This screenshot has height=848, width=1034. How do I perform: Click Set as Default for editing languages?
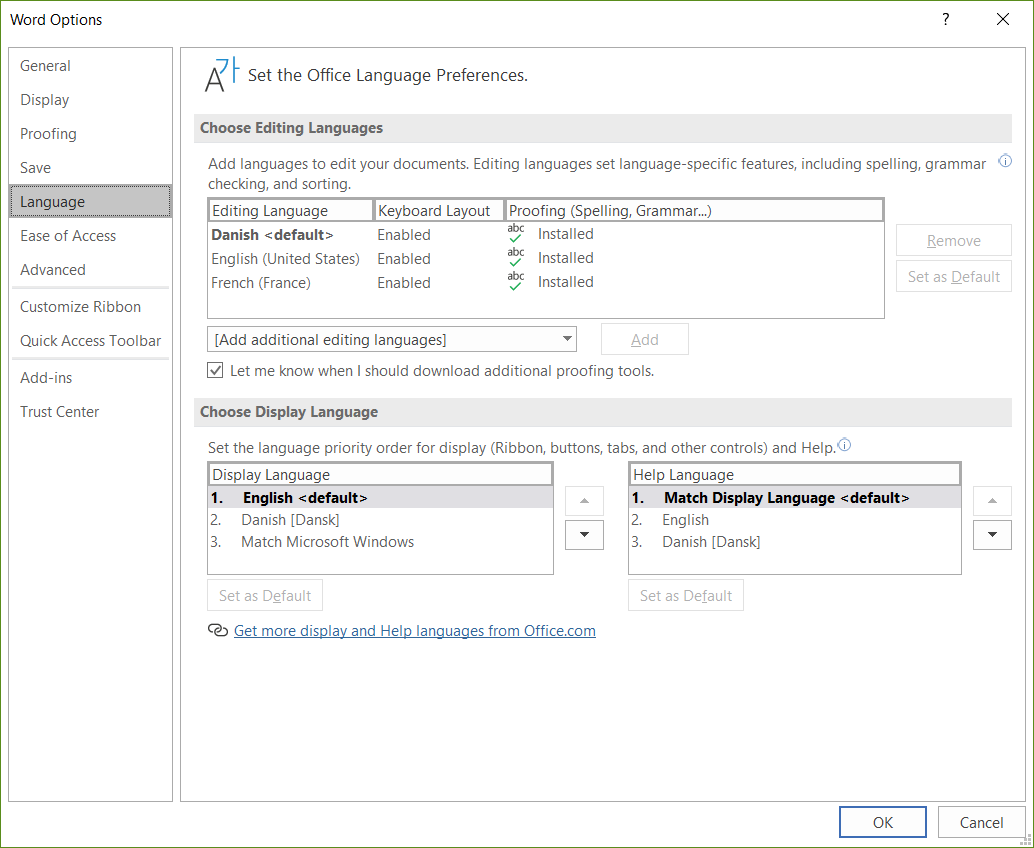tap(954, 276)
